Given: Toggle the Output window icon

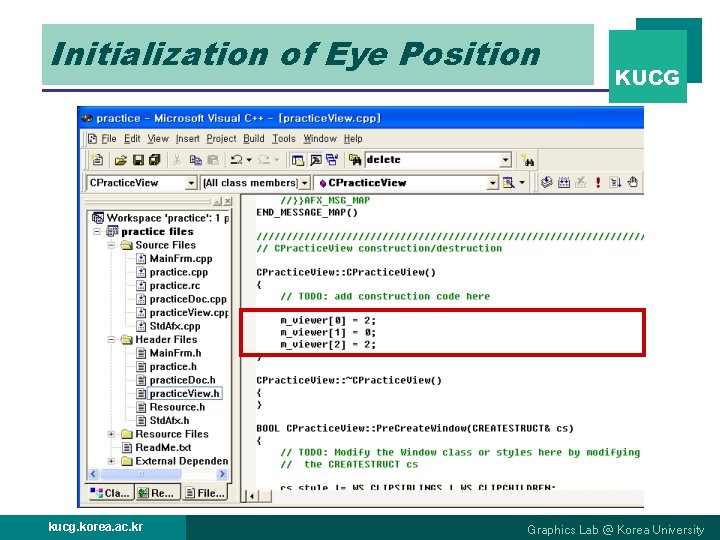Looking at the screenshot, I should point(315,160).
